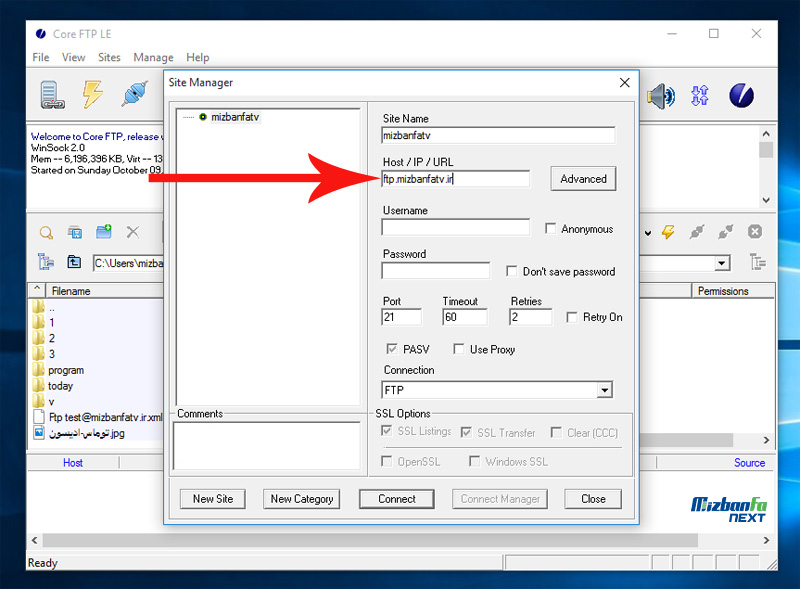Select the 'program' folder icon

(x=38, y=370)
